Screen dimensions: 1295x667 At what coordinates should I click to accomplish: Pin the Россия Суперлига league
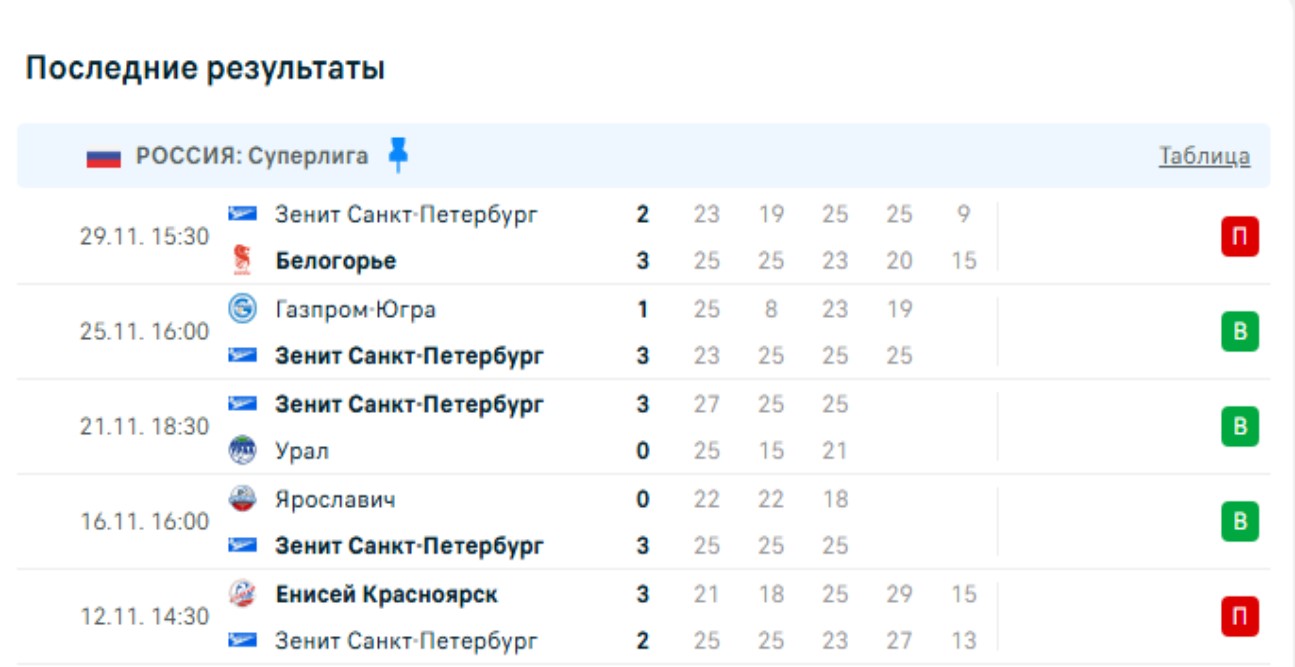coord(398,155)
